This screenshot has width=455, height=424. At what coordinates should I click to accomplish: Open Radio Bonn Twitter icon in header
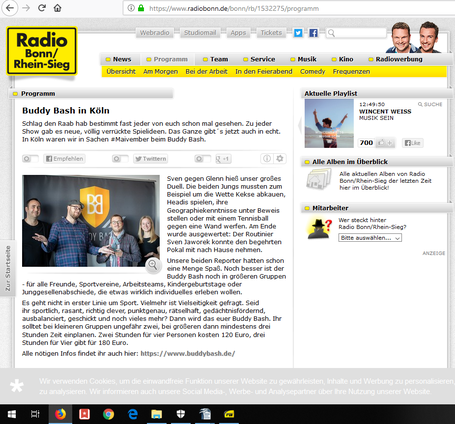[298, 33]
